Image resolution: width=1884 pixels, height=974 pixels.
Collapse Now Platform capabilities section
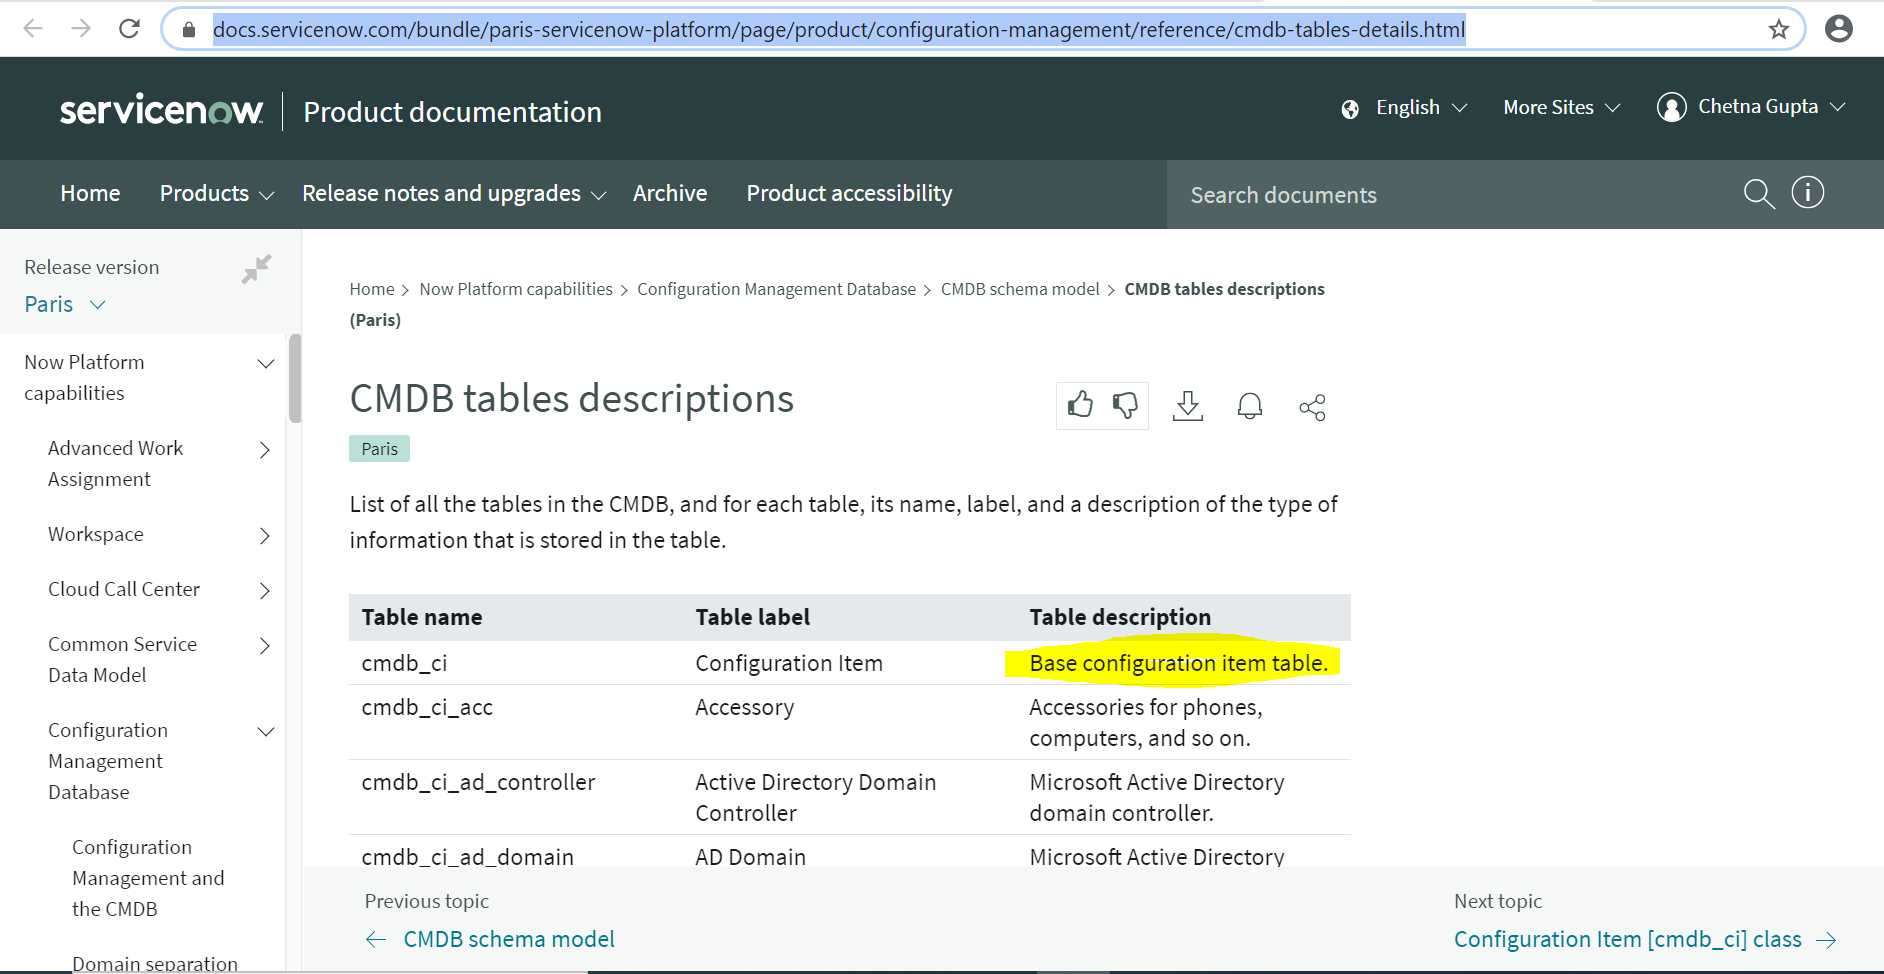[266, 364]
